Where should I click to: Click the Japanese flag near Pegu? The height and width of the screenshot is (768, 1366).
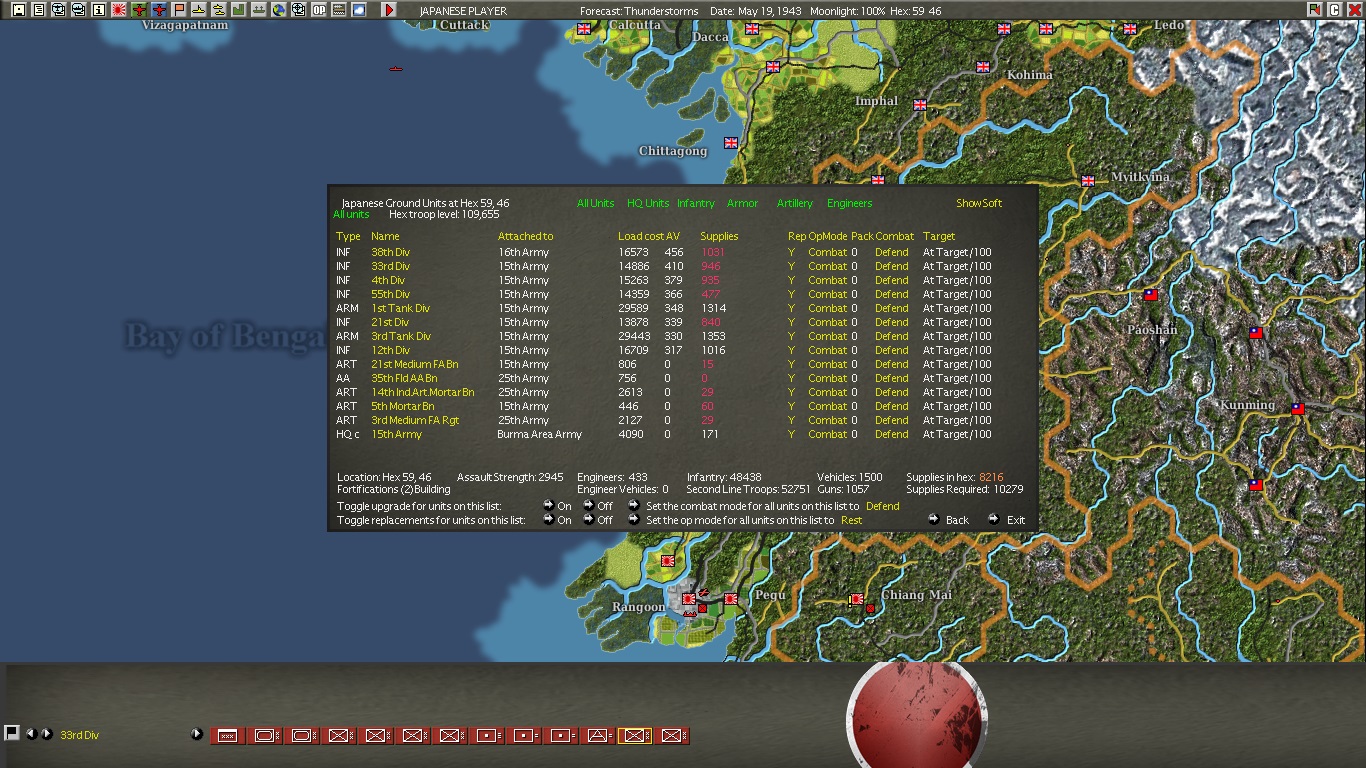[x=731, y=599]
